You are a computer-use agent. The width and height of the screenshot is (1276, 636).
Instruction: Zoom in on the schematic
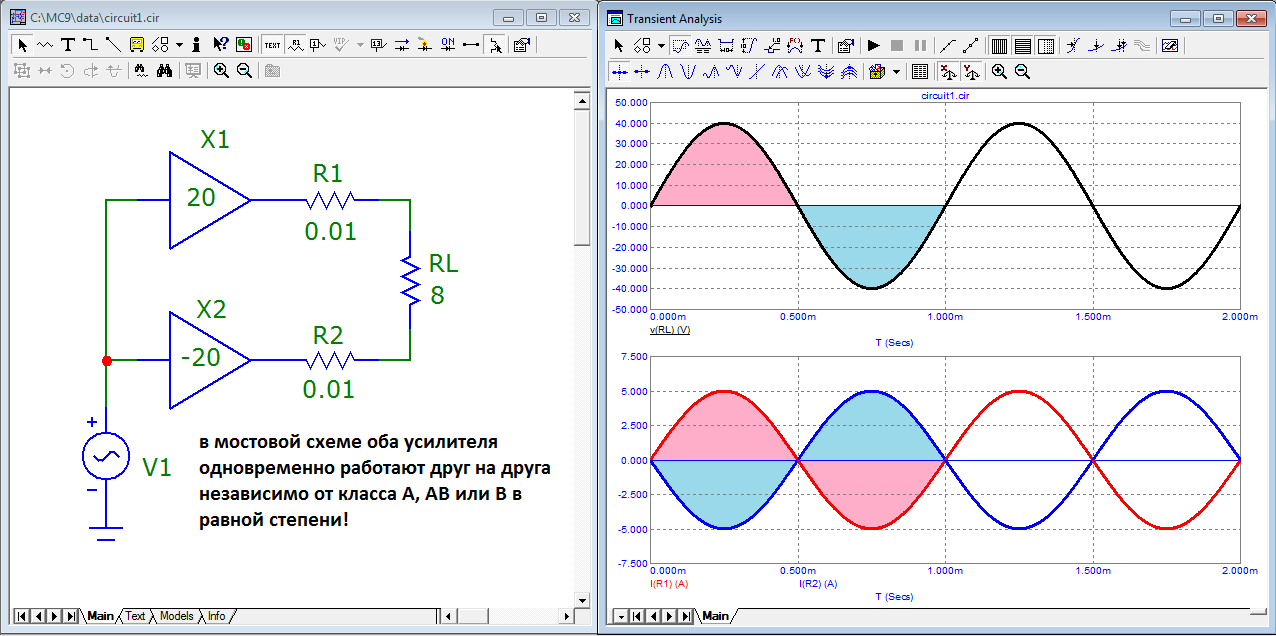(221, 71)
